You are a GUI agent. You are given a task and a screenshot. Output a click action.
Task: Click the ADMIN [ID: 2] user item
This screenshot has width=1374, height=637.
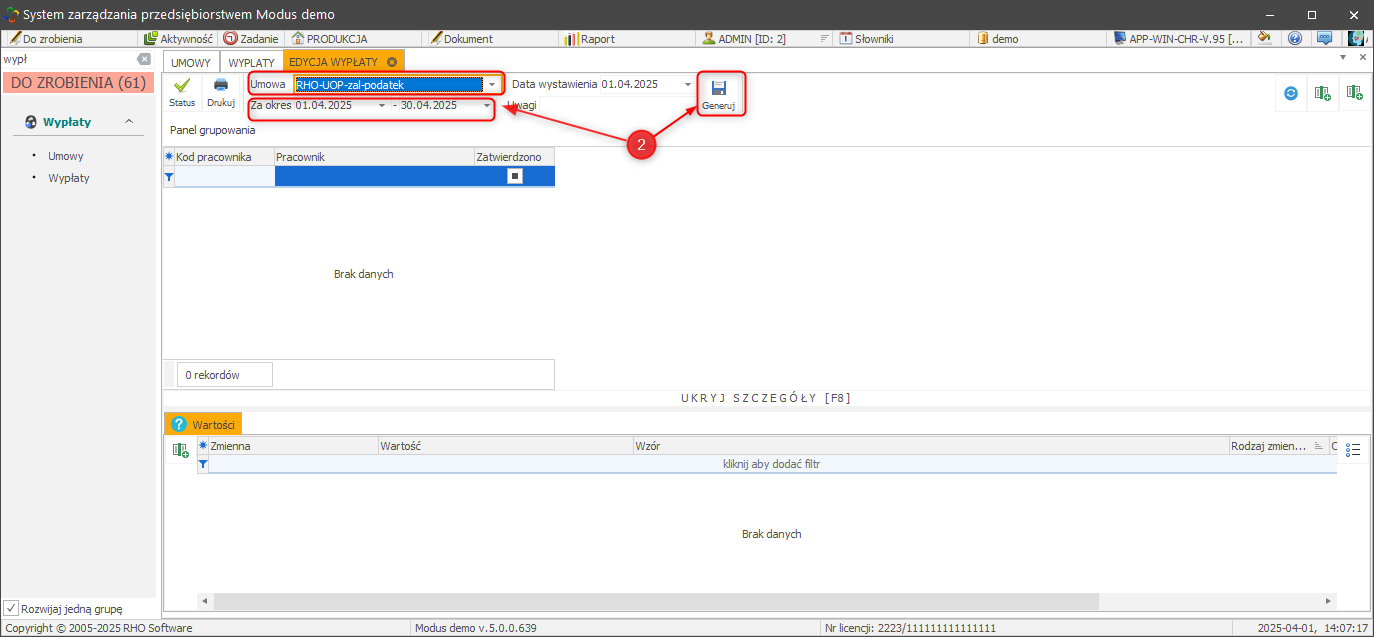(x=744, y=38)
